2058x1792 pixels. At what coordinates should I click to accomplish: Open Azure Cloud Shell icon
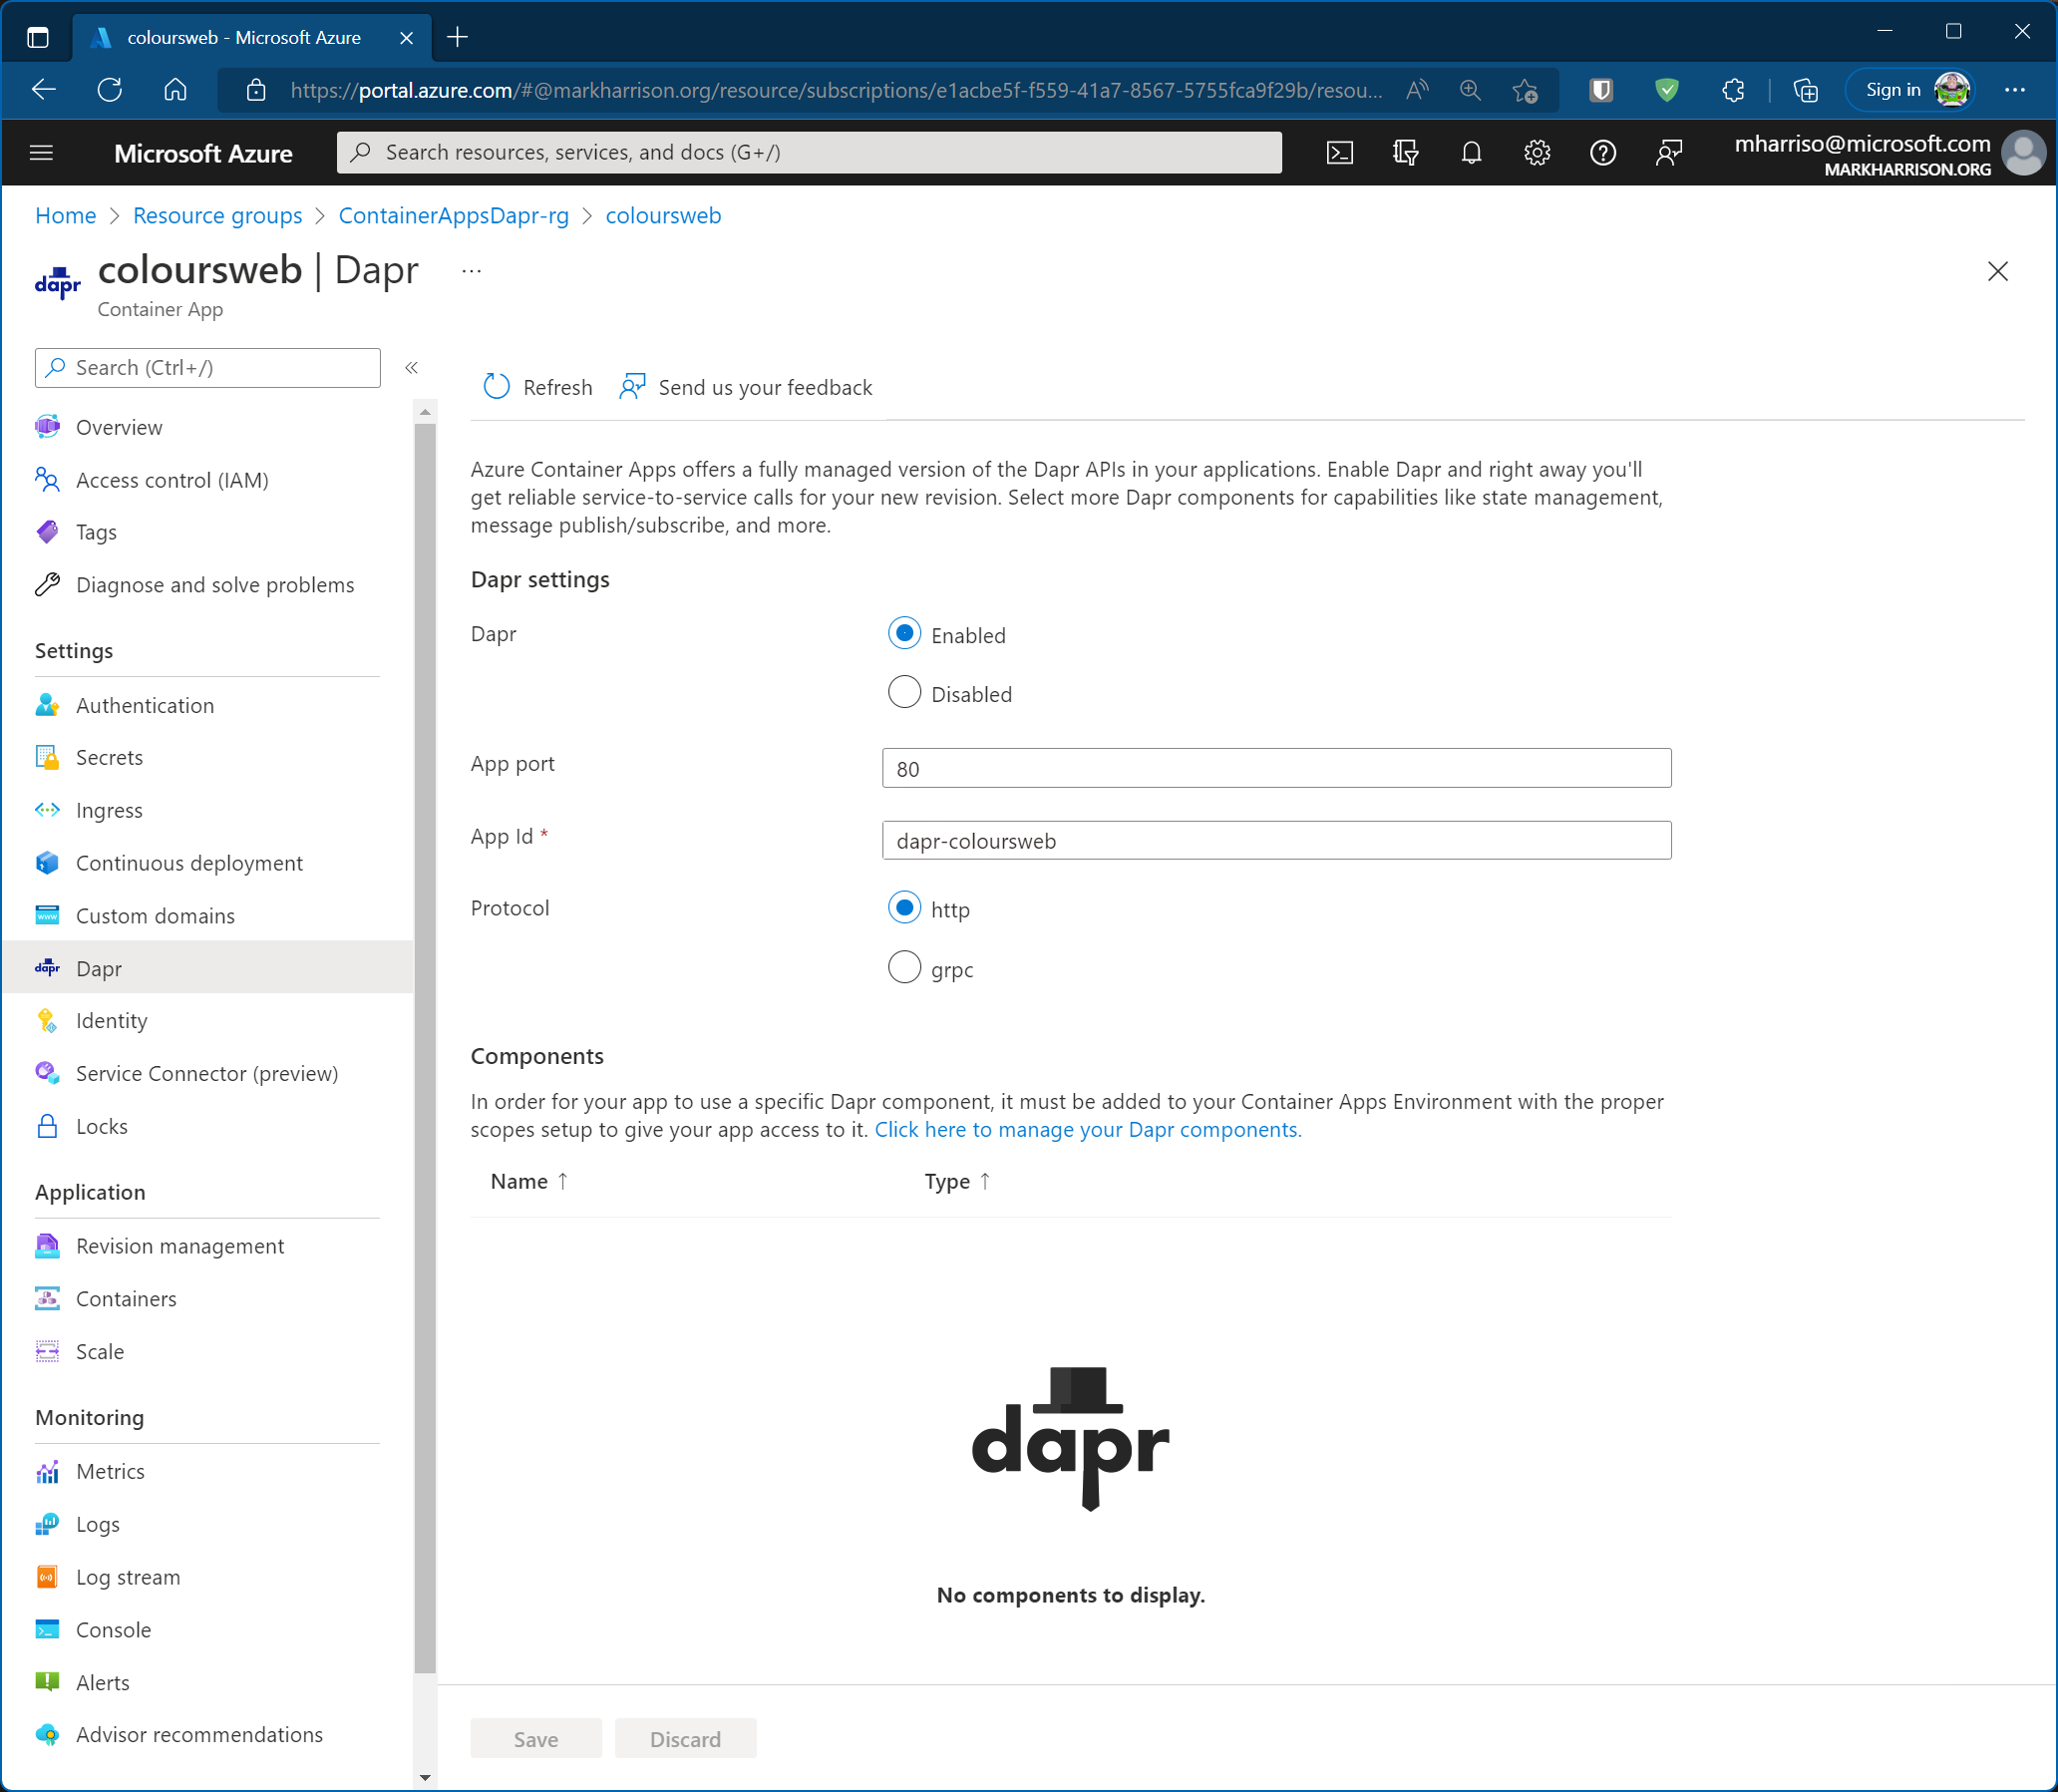pos(1339,152)
